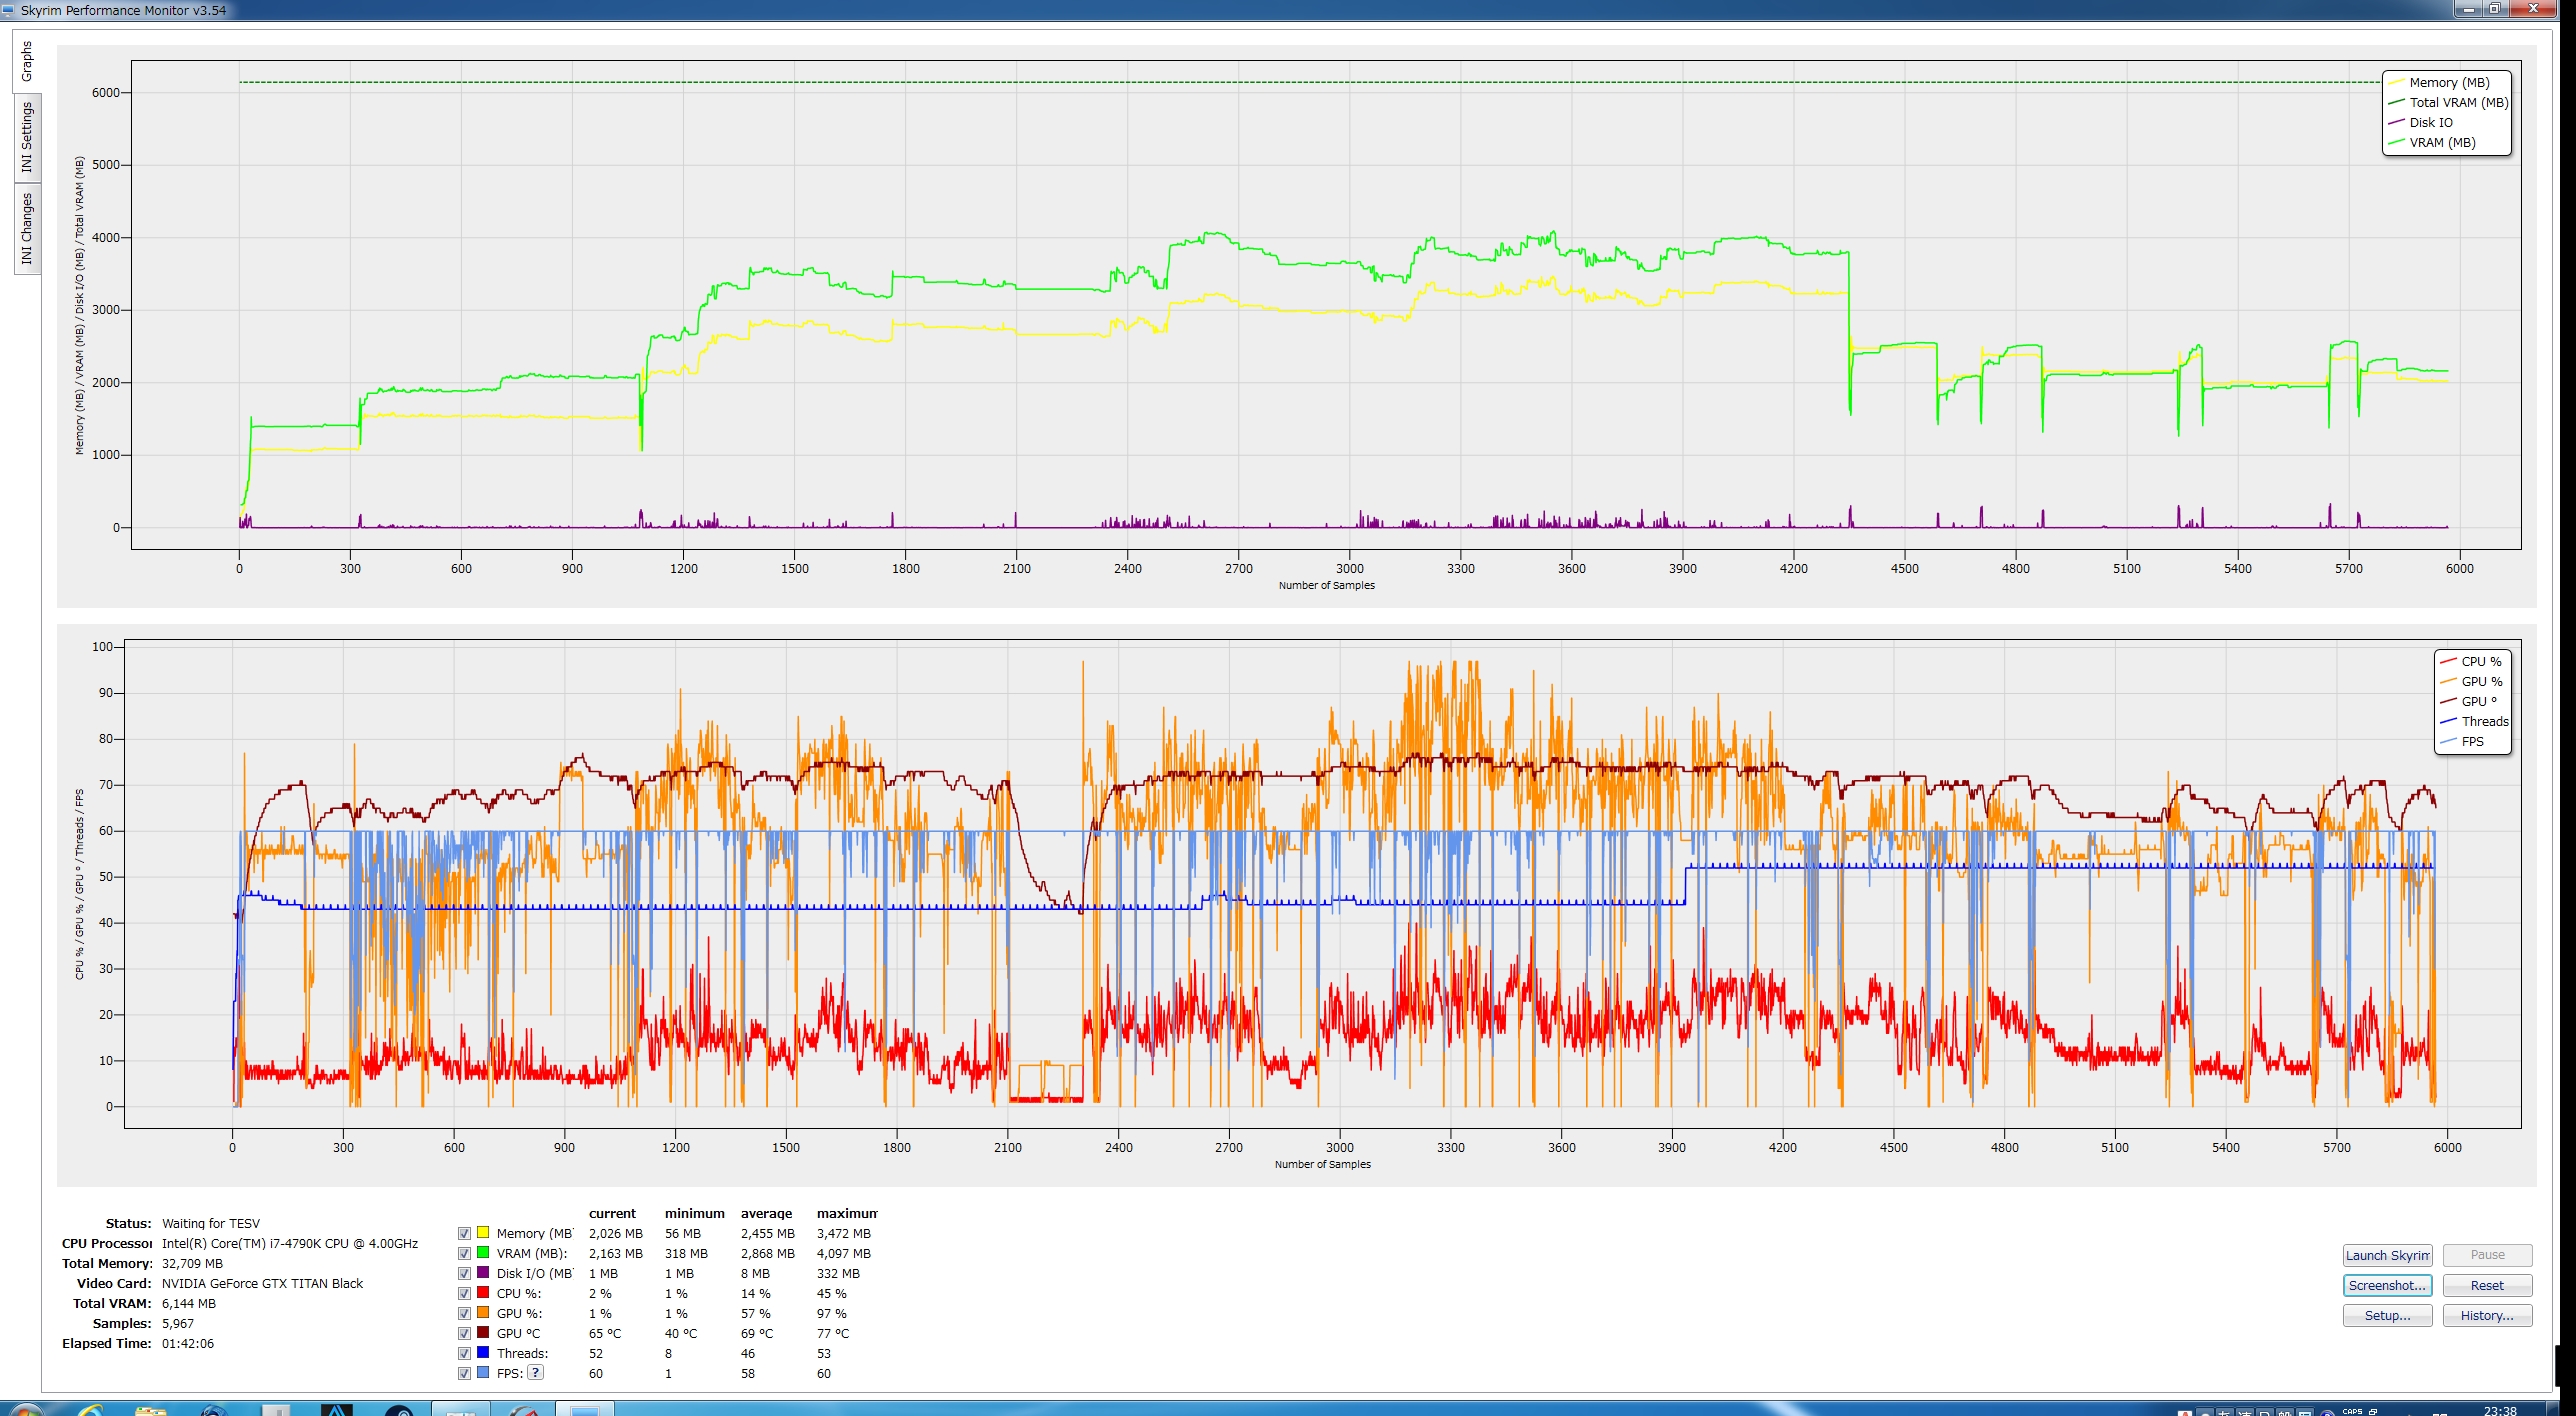Viewport: 2576px width, 1416px height.
Task: Click the 'maximum' column header
Action: (x=847, y=1213)
